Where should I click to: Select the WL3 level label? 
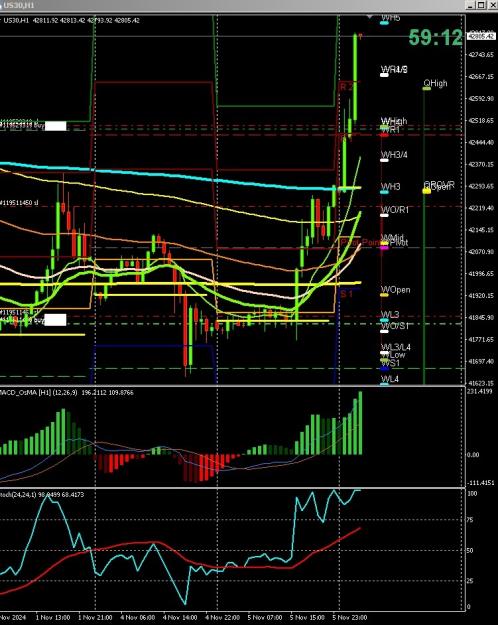pyautogui.click(x=390, y=315)
